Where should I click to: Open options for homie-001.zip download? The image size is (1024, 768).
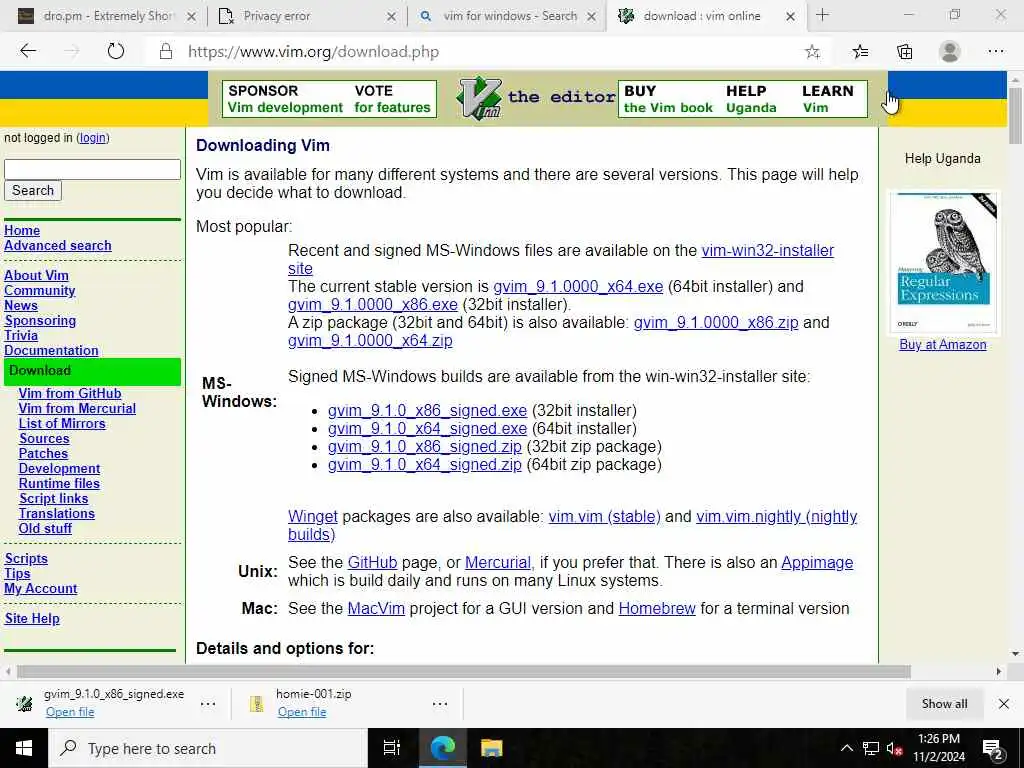[x=440, y=704]
